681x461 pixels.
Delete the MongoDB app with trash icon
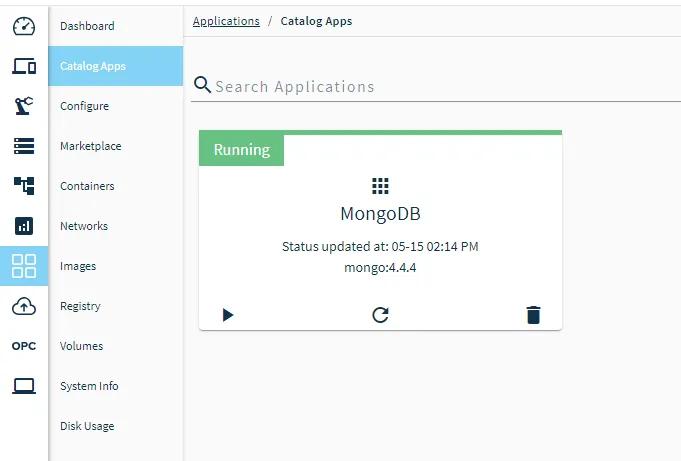tap(533, 315)
